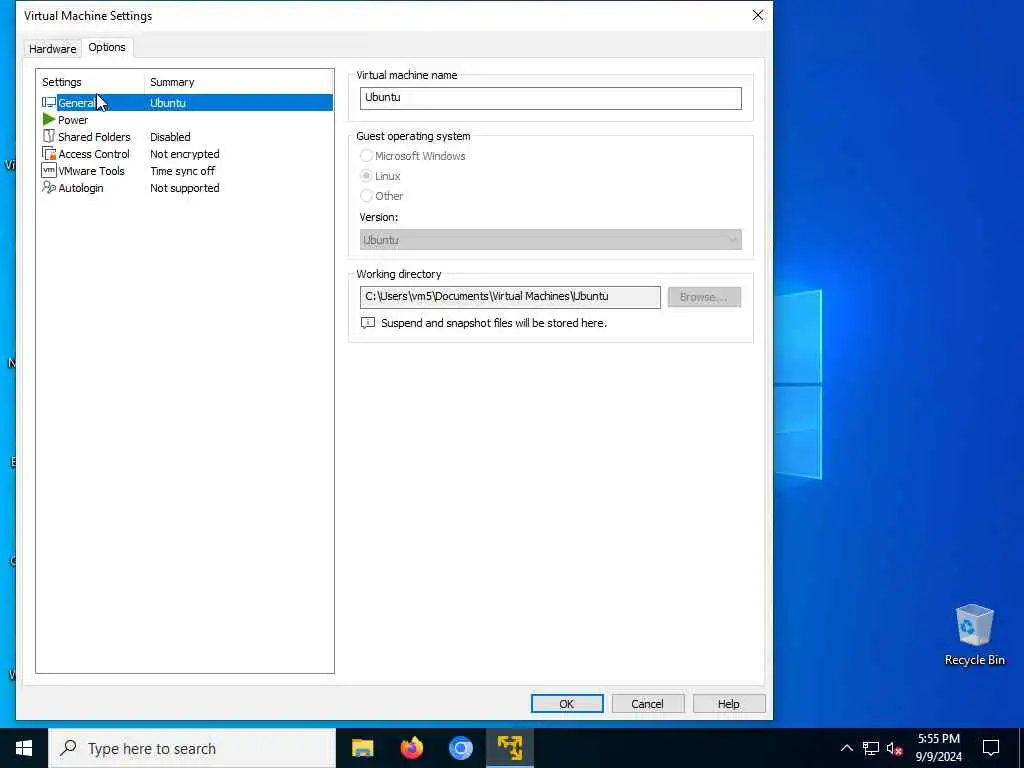Screen dimensions: 1024x768
Task: Click the Browse... button
Action: pyautogui.click(x=704, y=296)
